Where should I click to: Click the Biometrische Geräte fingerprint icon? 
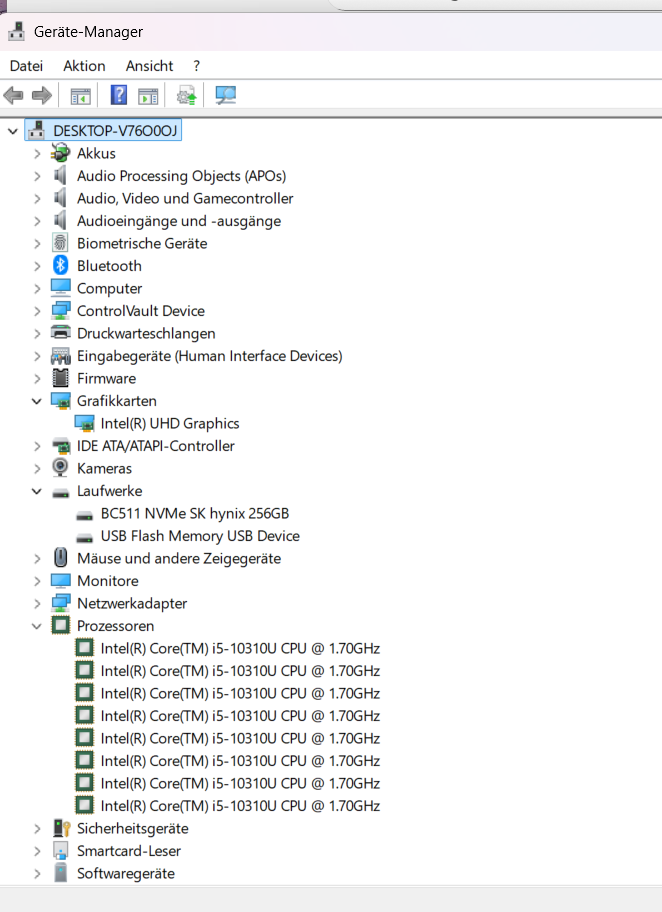click(60, 243)
